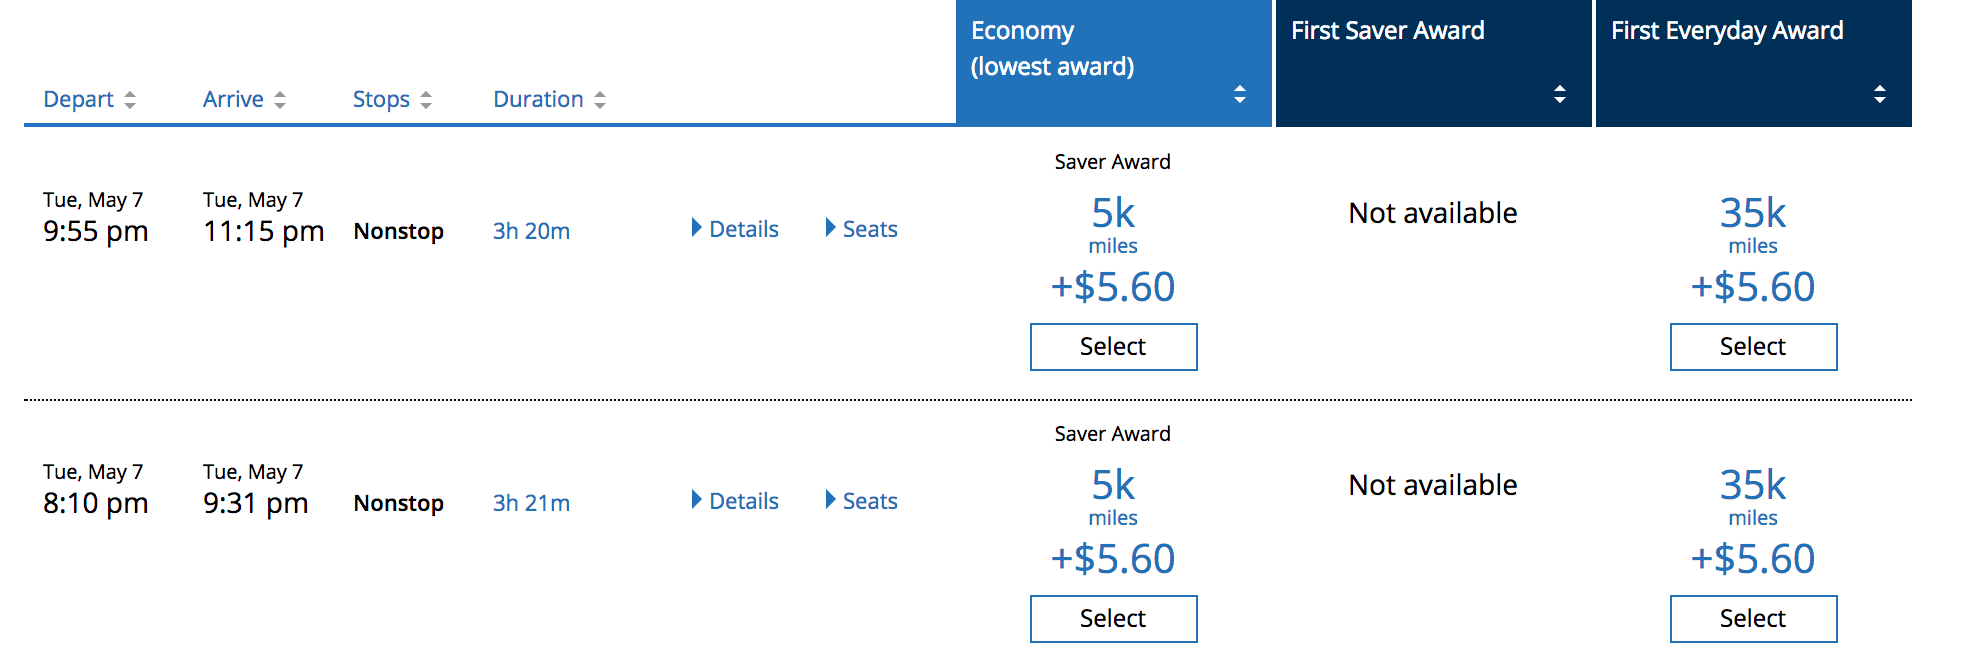Click the 3h 20m duration link
The width and height of the screenshot is (1975, 661).
click(x=529, y=230)
